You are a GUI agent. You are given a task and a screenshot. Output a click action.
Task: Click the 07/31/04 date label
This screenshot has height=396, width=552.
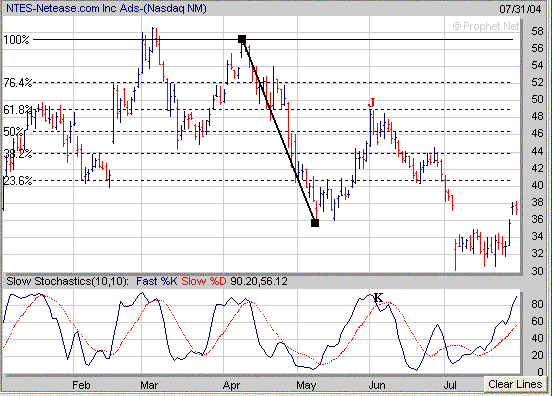pyautogui.click(x=520, y=8)
